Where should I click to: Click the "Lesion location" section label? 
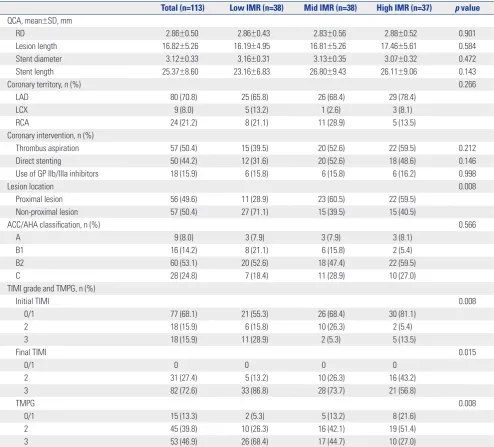(x=30, y=186)
